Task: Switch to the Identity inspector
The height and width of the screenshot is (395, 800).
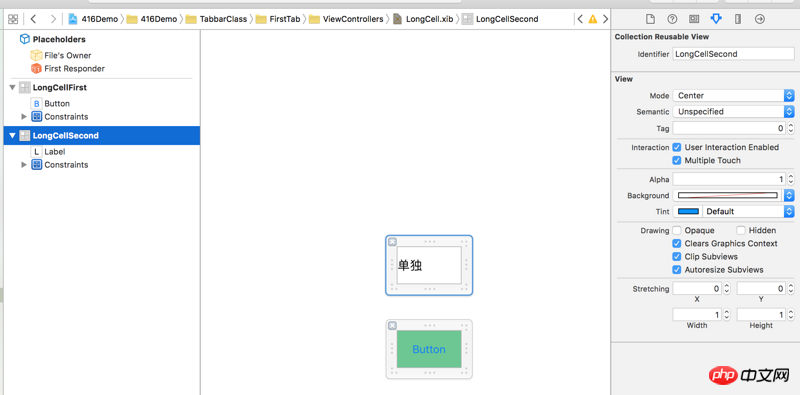Action: (x=694, y=19)
